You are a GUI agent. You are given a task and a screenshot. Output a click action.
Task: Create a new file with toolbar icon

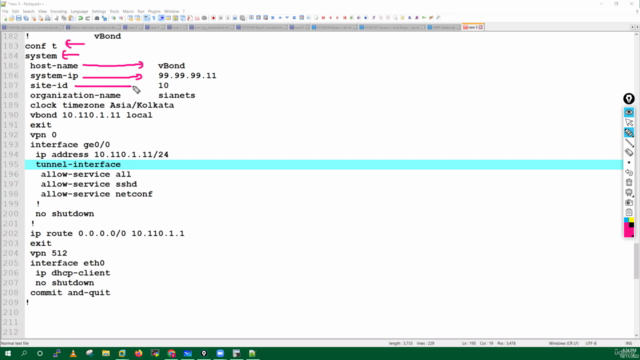pos(5,18)
